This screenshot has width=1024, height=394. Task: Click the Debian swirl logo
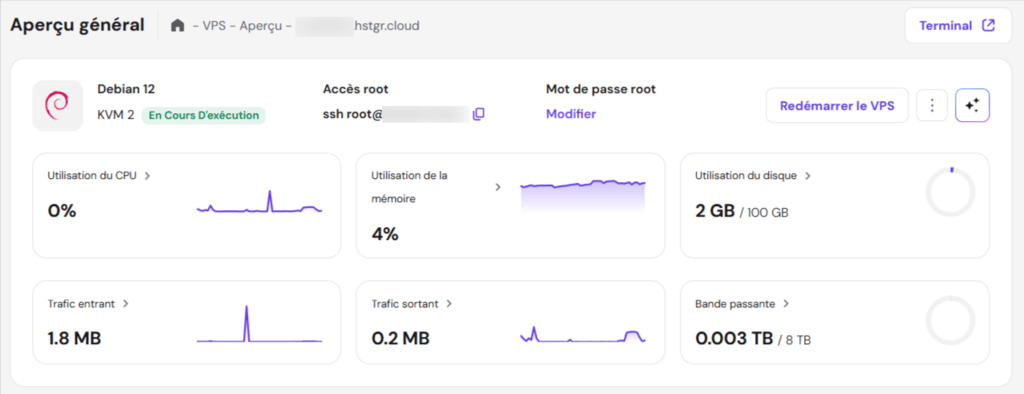(57, 105)
